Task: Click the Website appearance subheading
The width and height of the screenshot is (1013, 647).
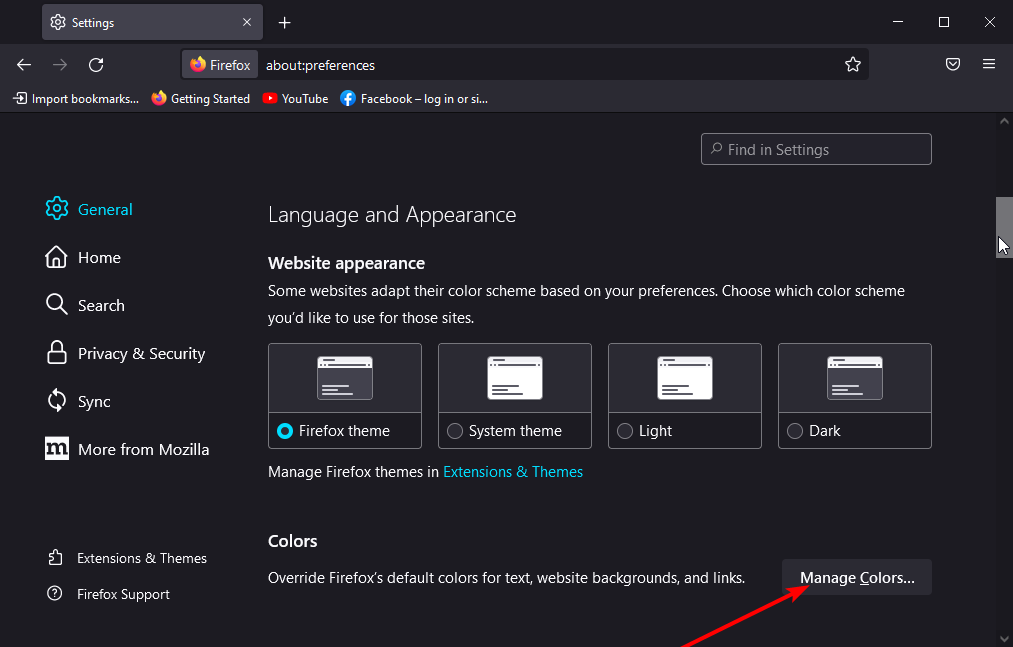Action: (346, 263)
